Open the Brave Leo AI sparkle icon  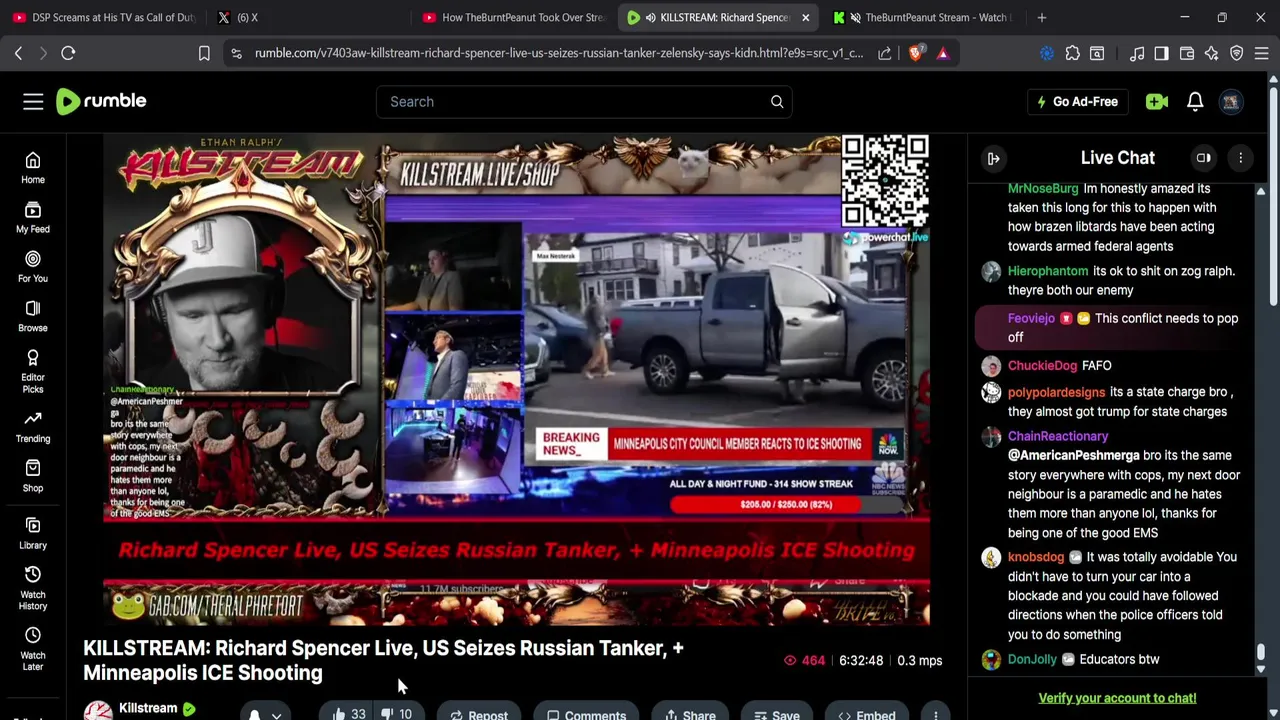(x=1212, y=53)
